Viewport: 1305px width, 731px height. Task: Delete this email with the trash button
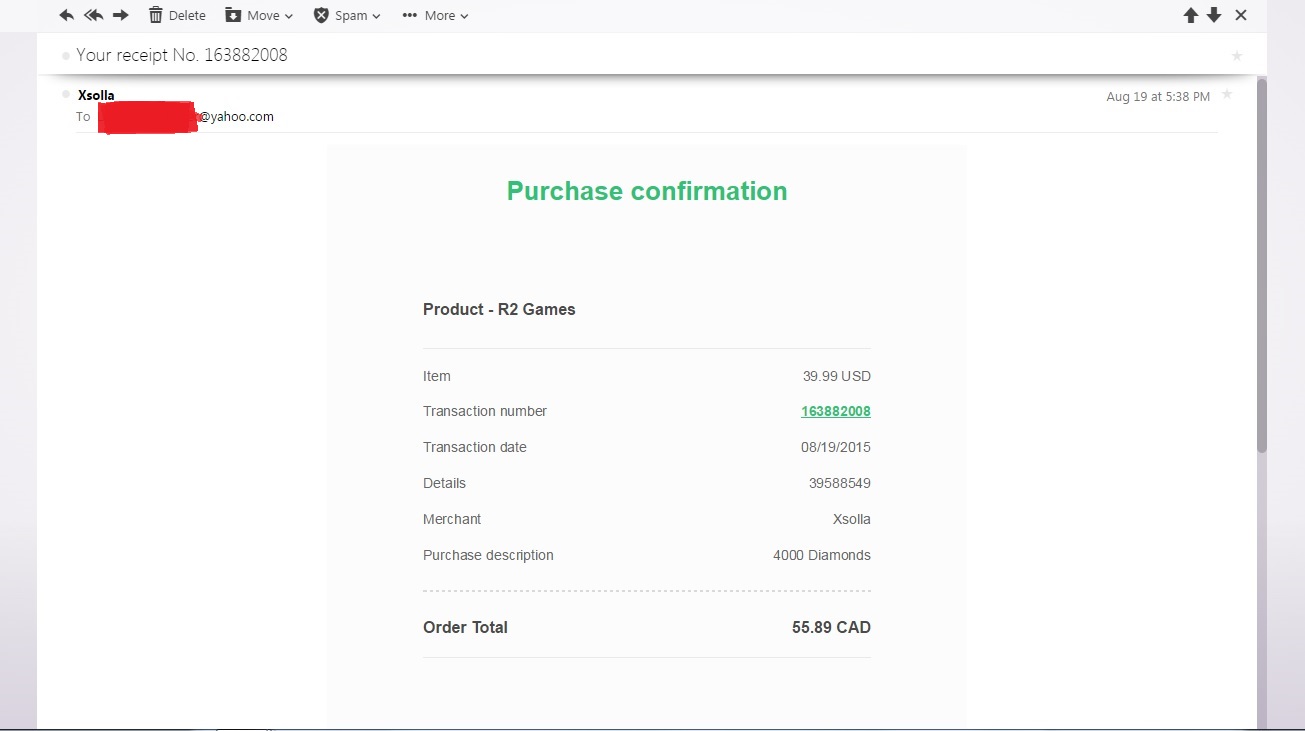177,15
